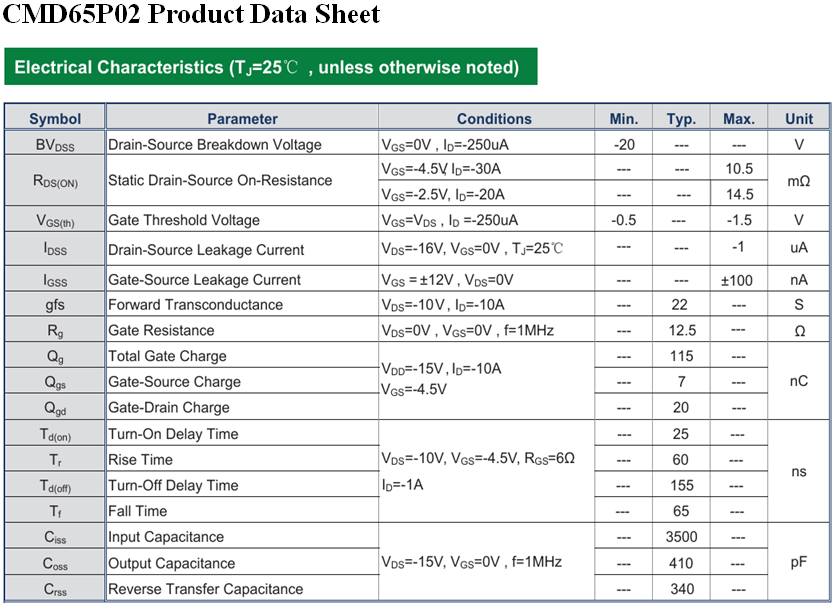Screen dimensions: 836x605
Task: Select the Input Capacitance value 3500
Action: (x=681, y=536)
